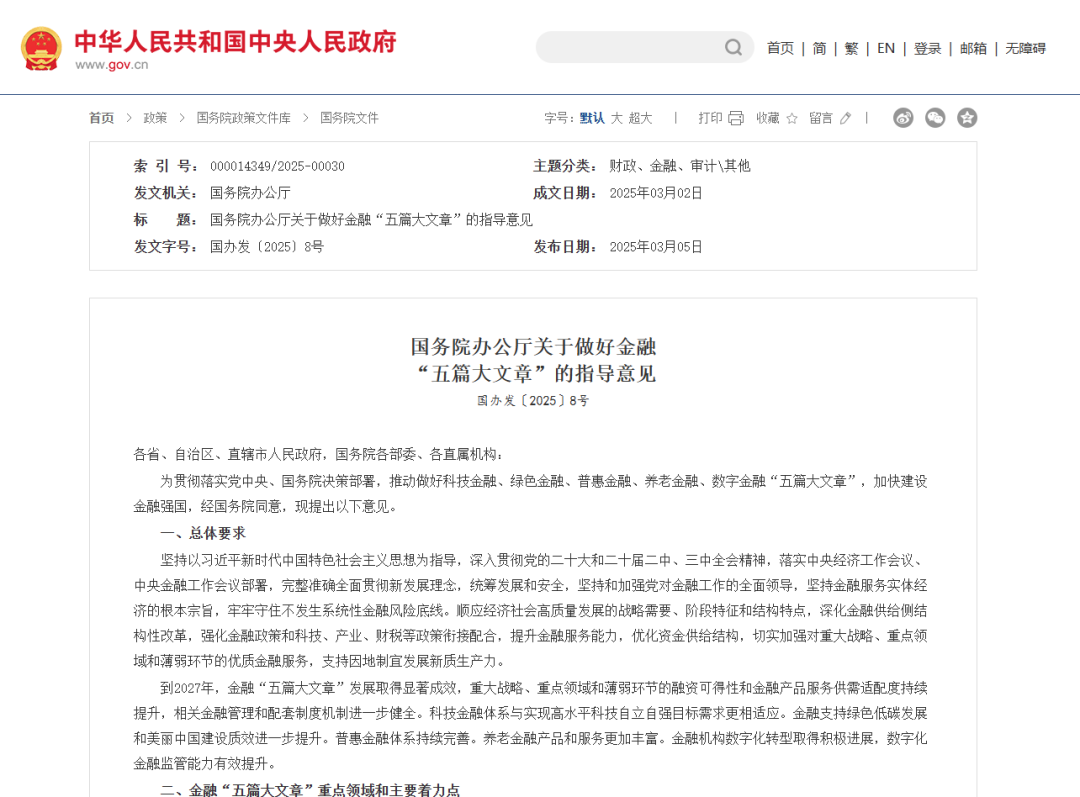Click the article heading 国务院办公厅关于做好金融
Image resolution: width=1080 pixels, height=797 pixels.
(x=534, y=346)
